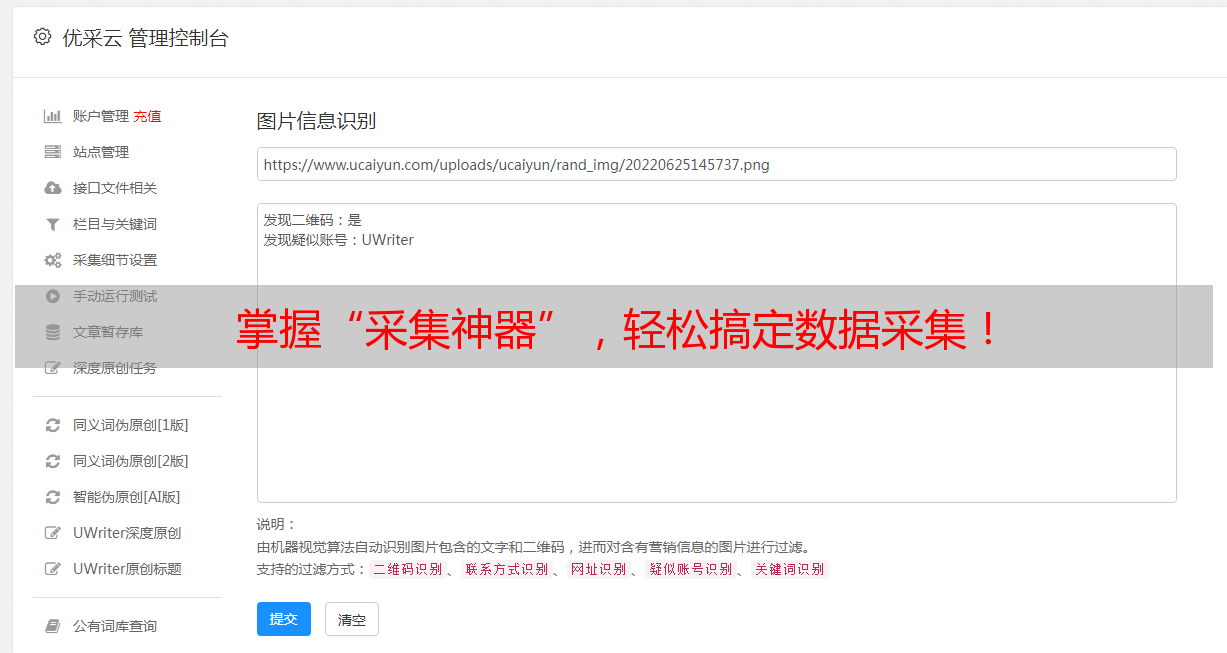Click the edit icon for UWriter原创标题

click(53, 569)
